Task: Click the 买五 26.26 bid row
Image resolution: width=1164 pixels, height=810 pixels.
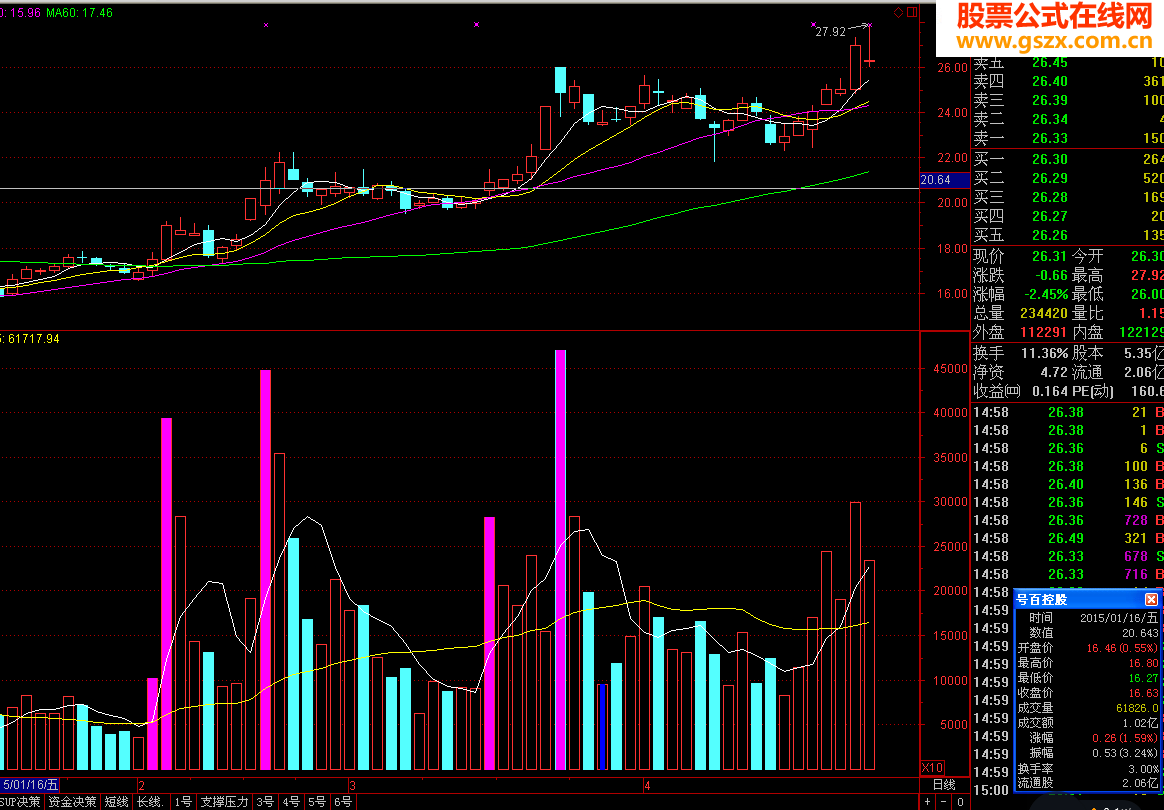Action: [x=1067, y=235]
